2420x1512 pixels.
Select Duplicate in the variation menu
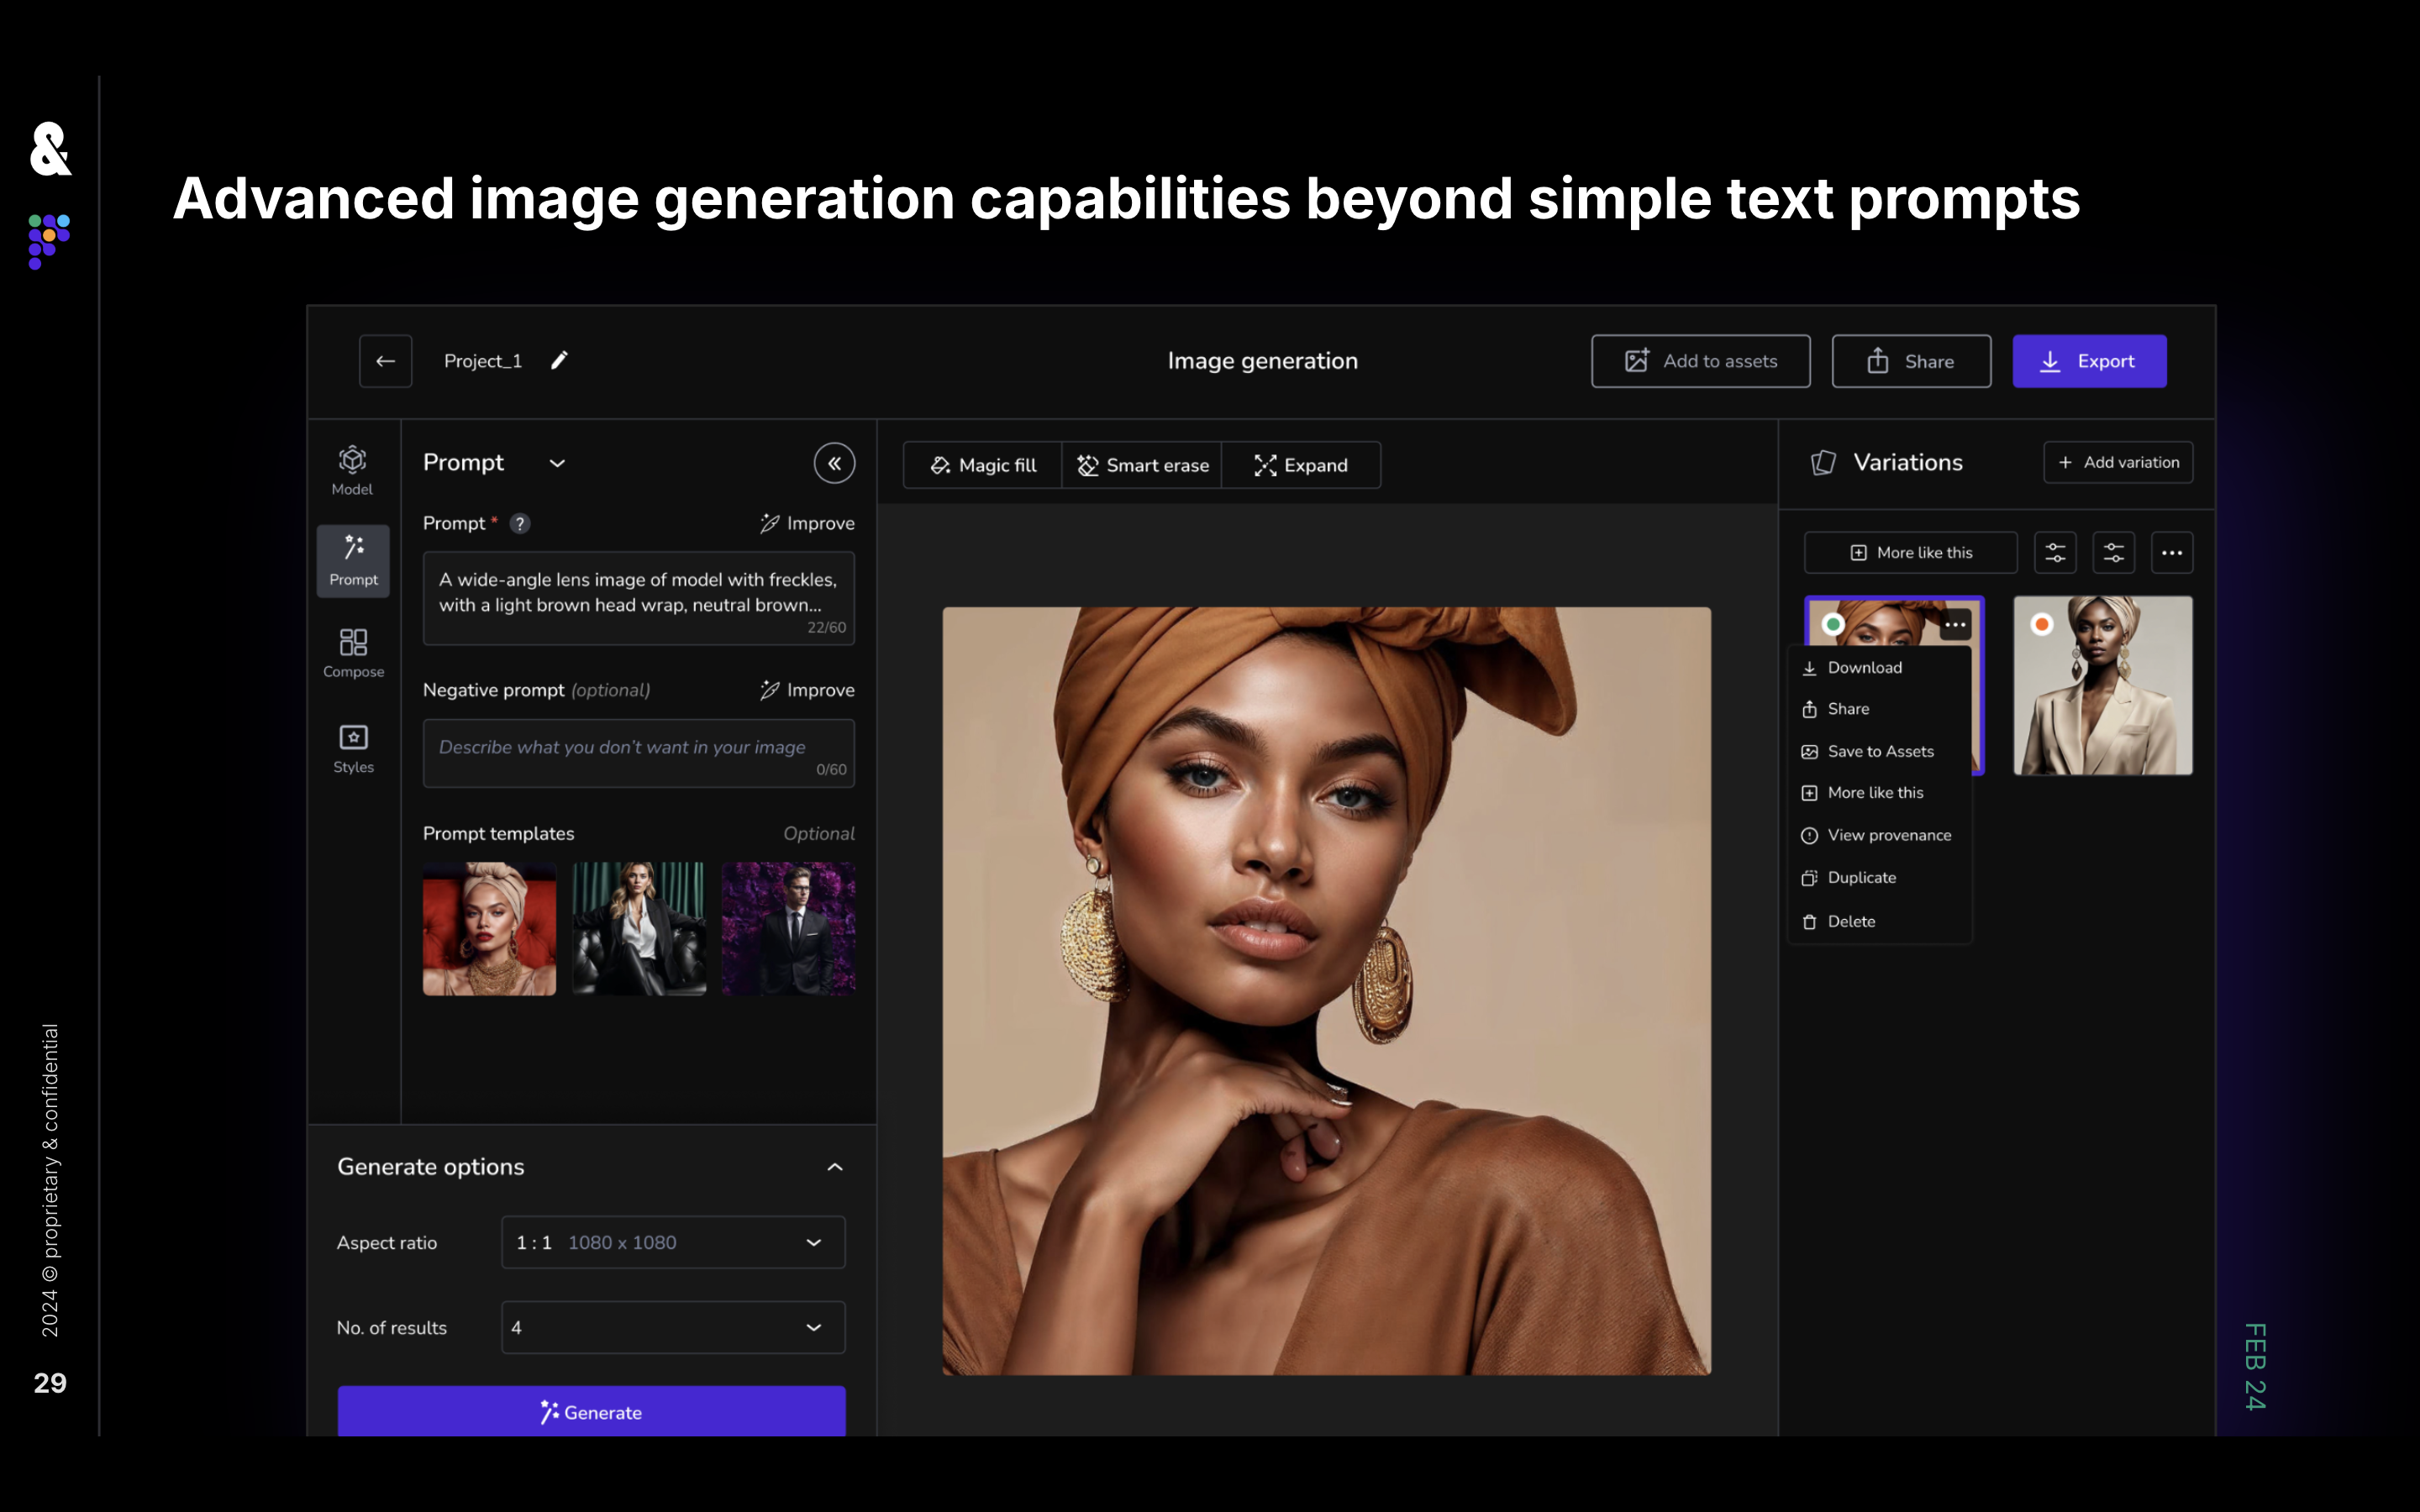1861,877
